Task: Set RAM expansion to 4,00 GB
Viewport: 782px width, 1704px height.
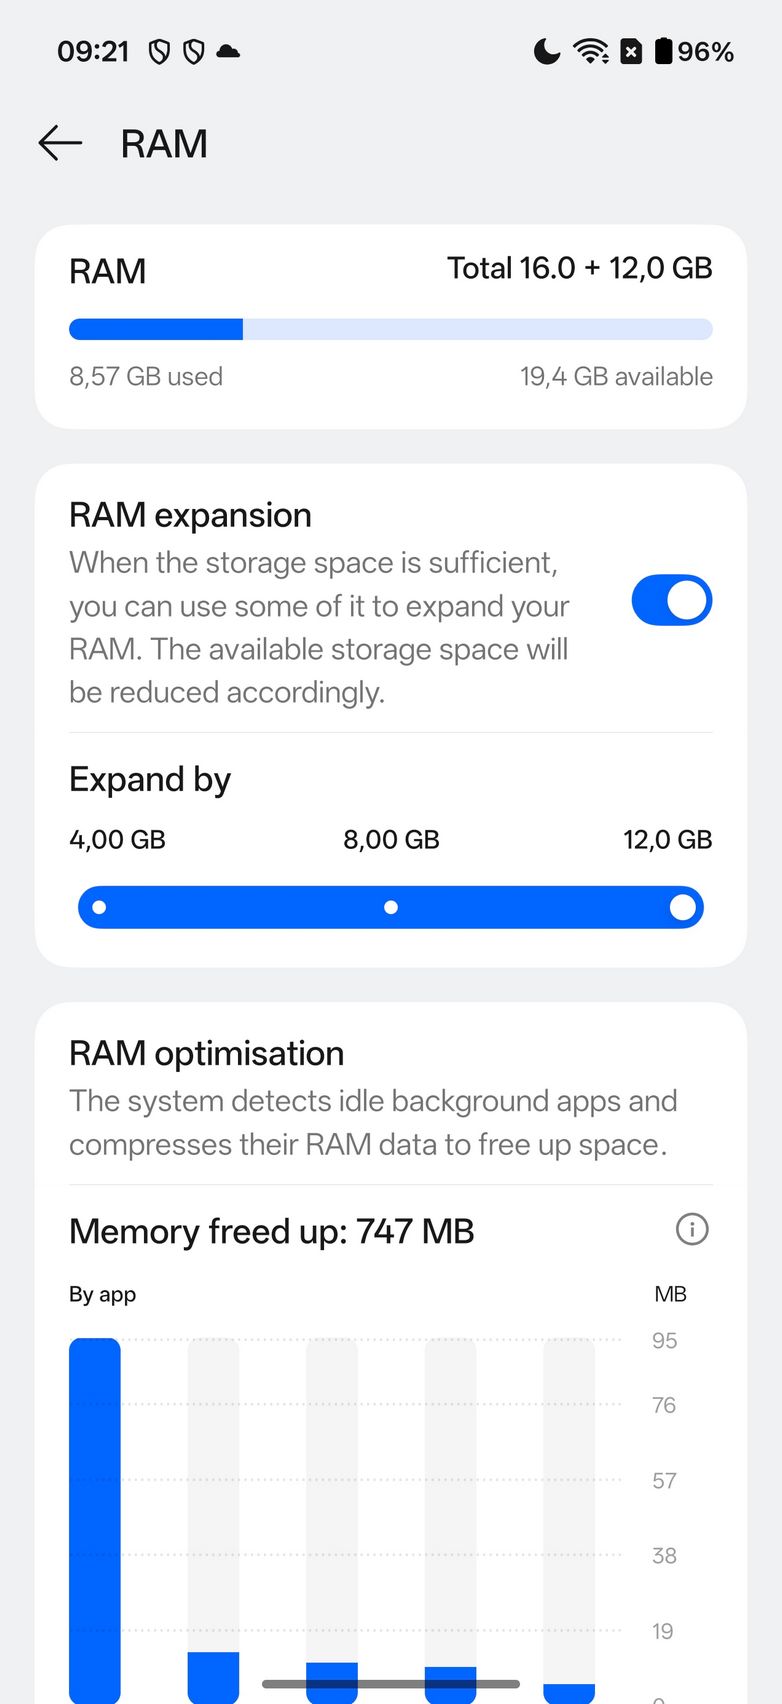Action: coord(99,907)
